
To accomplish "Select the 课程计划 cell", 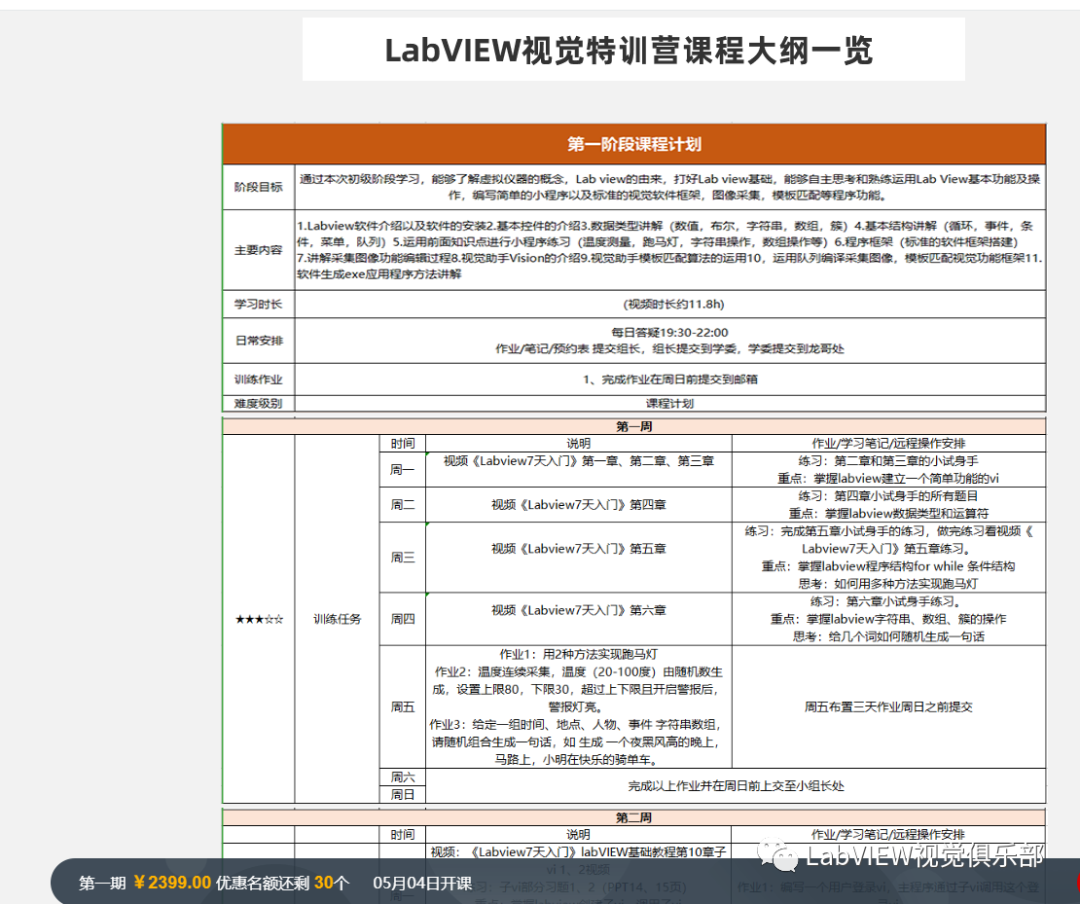I will (669, 403).
